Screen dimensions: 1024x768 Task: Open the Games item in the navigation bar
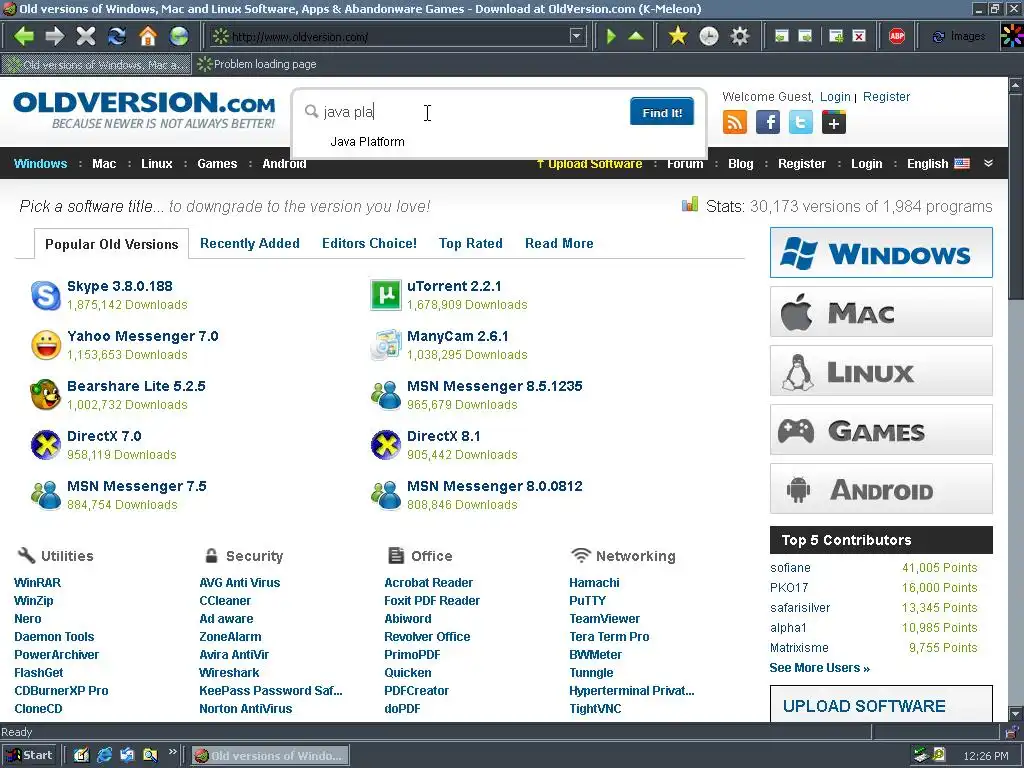pos(217,164)
